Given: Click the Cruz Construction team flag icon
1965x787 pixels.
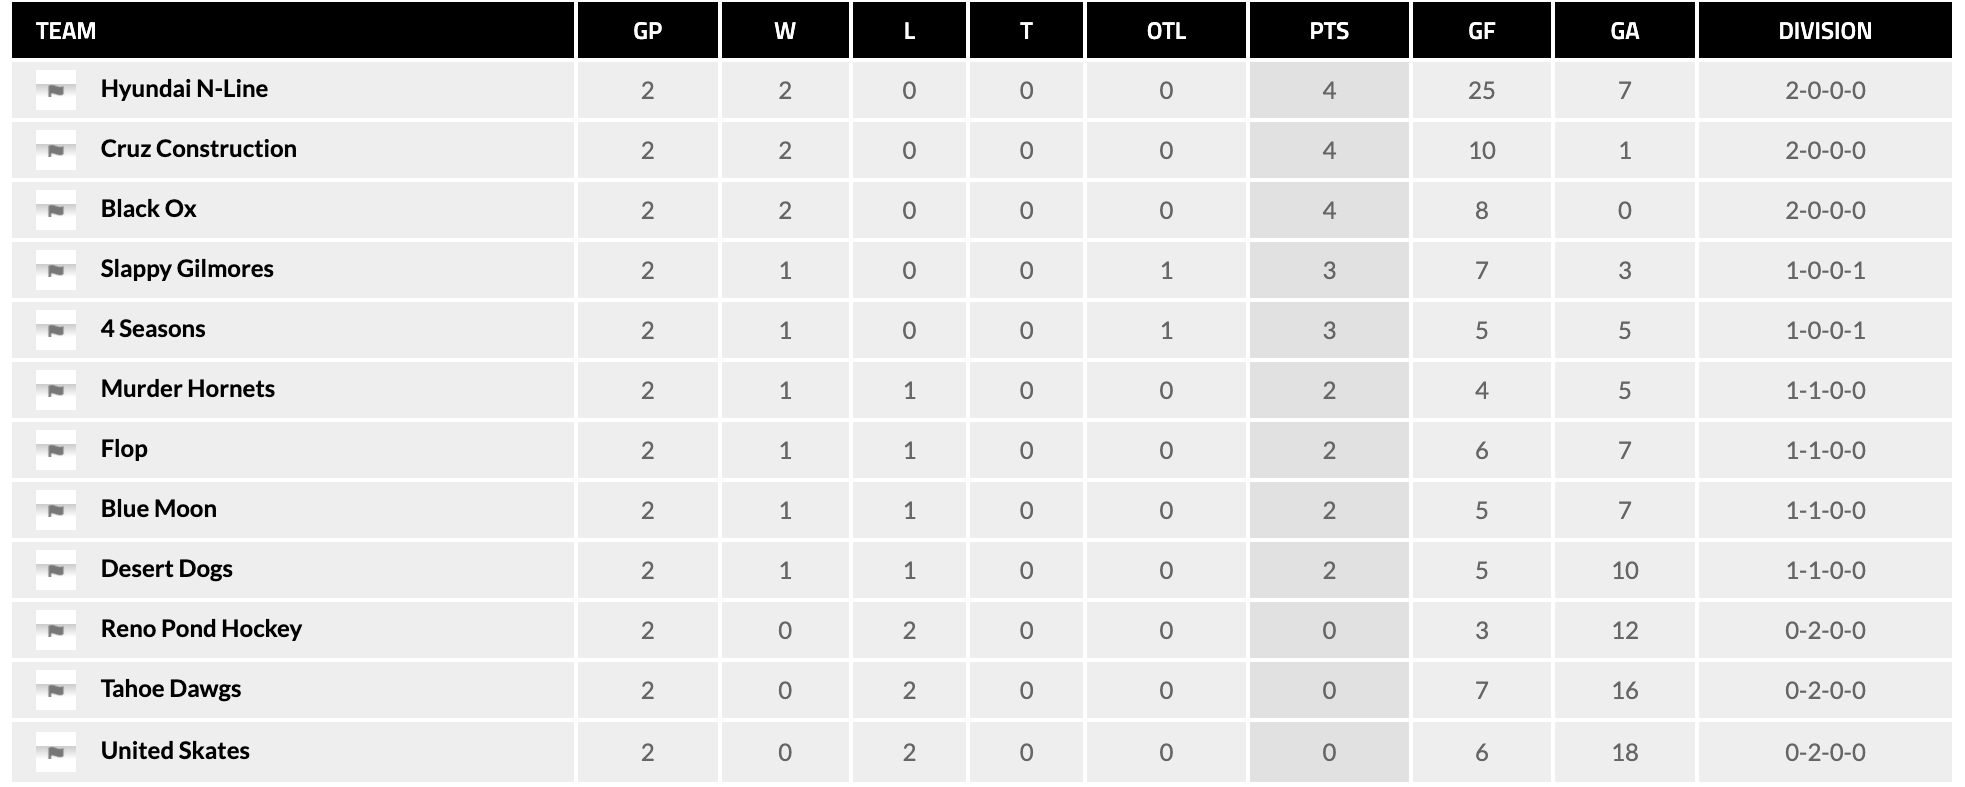Looking at the screenshot, I should [x=56, y=150].
